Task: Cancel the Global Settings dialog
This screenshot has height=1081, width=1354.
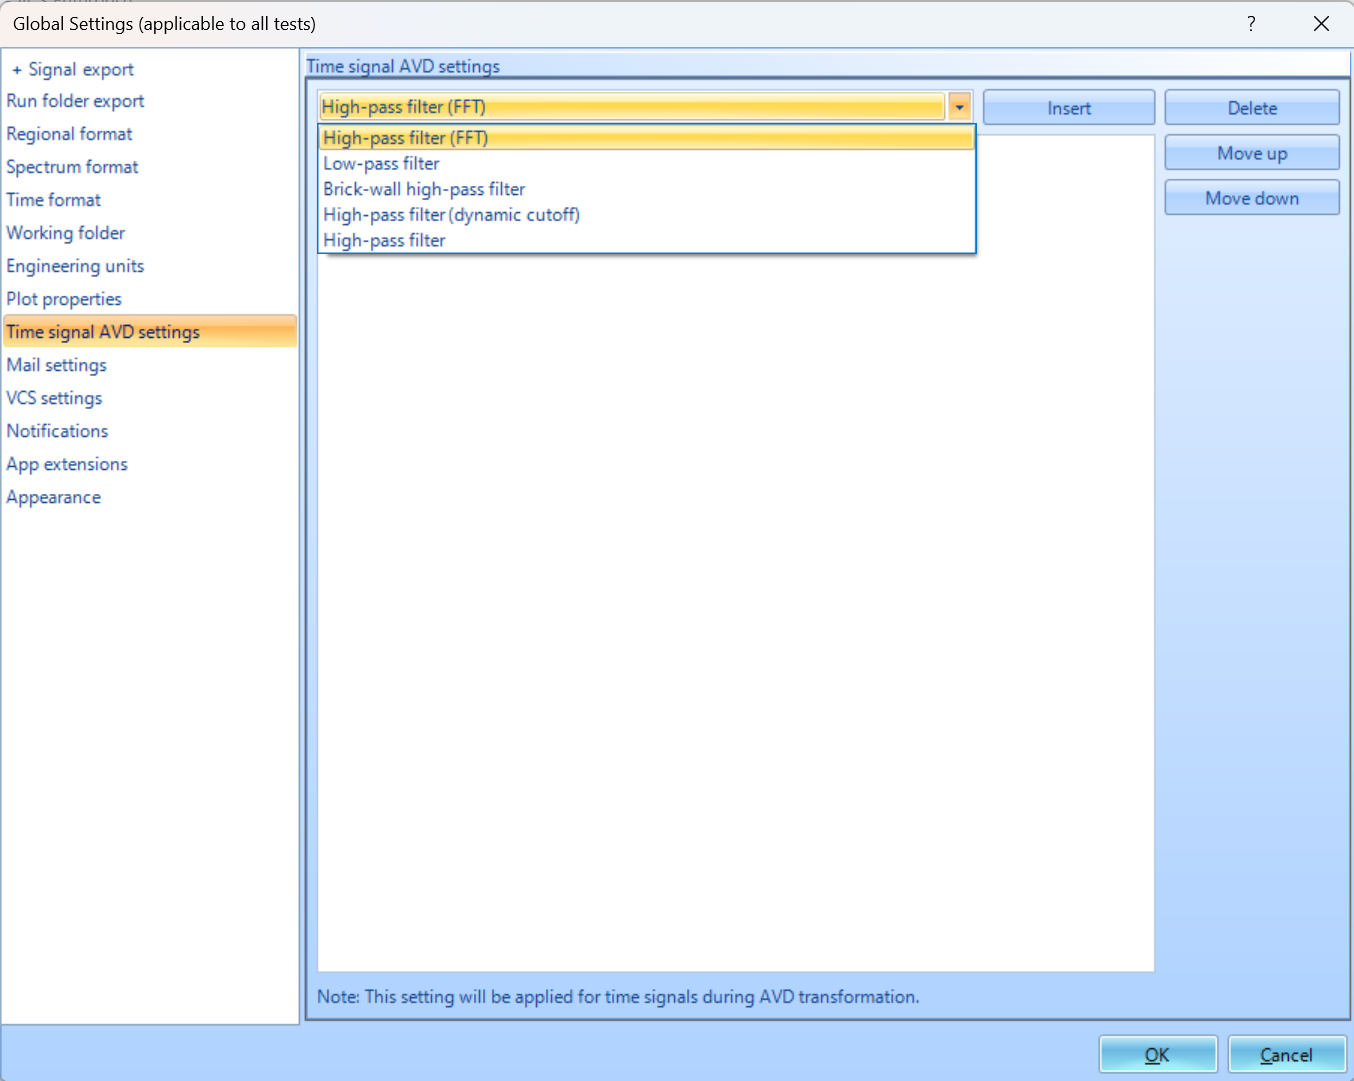Action: [x=1286, y=1055]
